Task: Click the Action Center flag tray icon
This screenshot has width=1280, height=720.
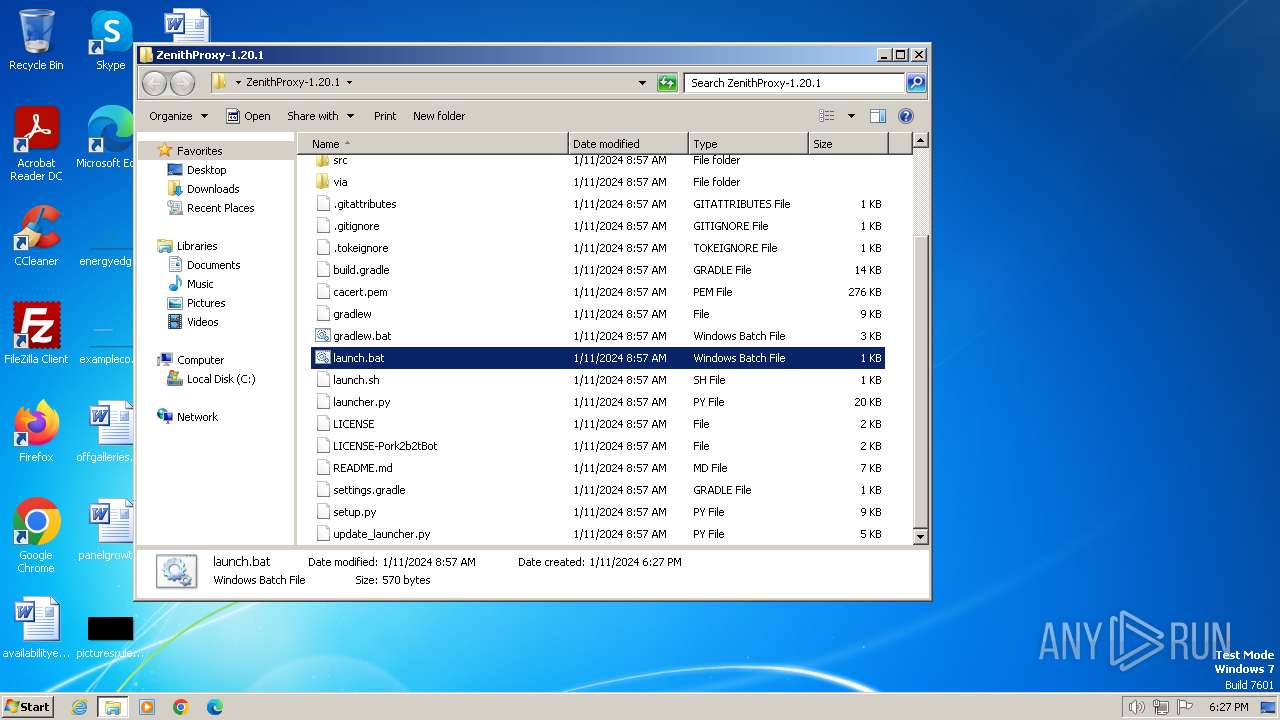Action: coord(1184,707)
